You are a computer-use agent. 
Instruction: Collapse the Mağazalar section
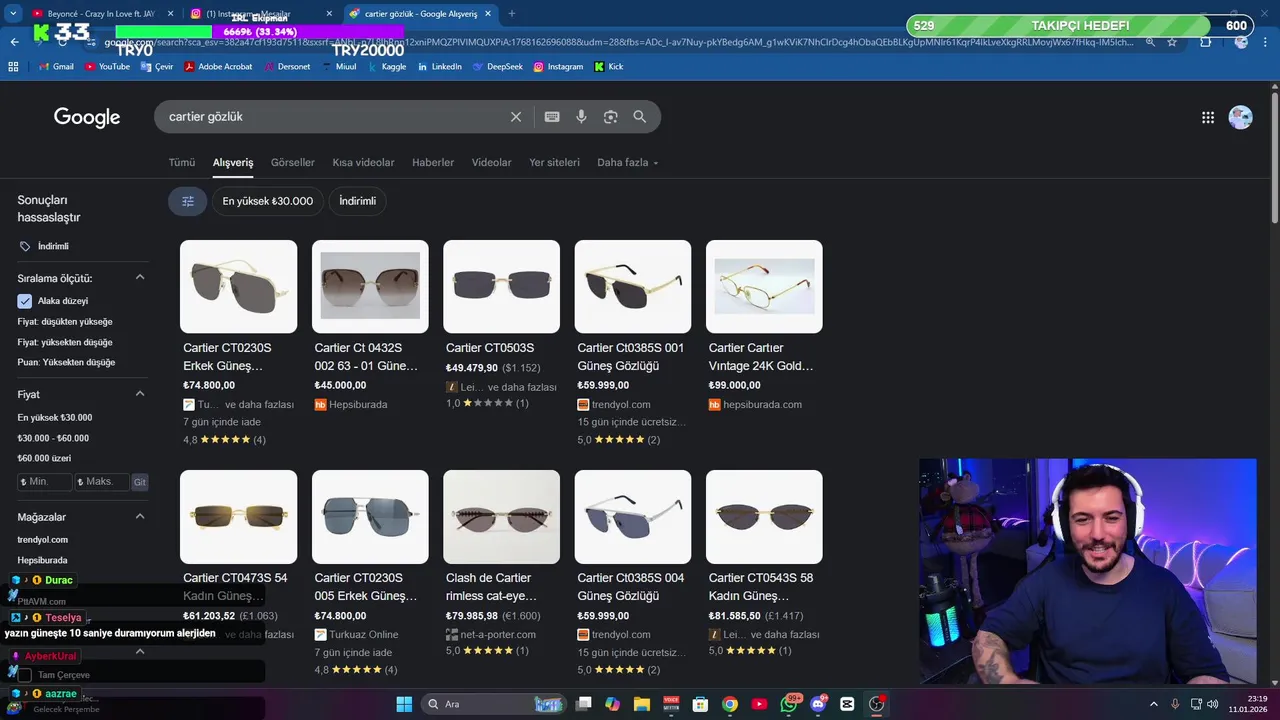(140, 516)
